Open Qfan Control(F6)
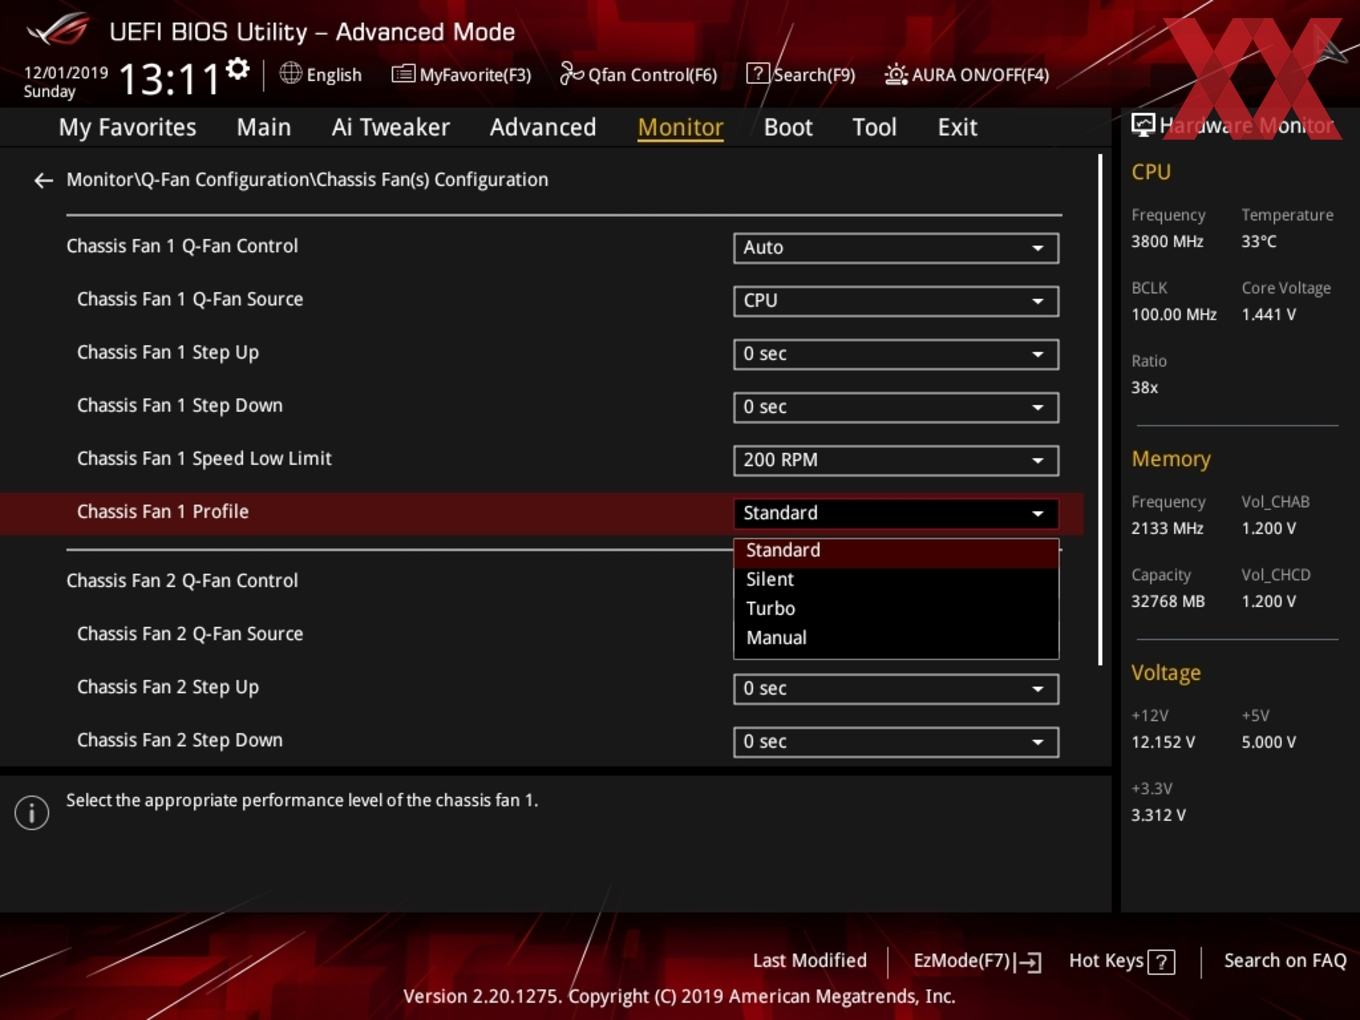The image size is (1360, 1020). pos(638,75)
